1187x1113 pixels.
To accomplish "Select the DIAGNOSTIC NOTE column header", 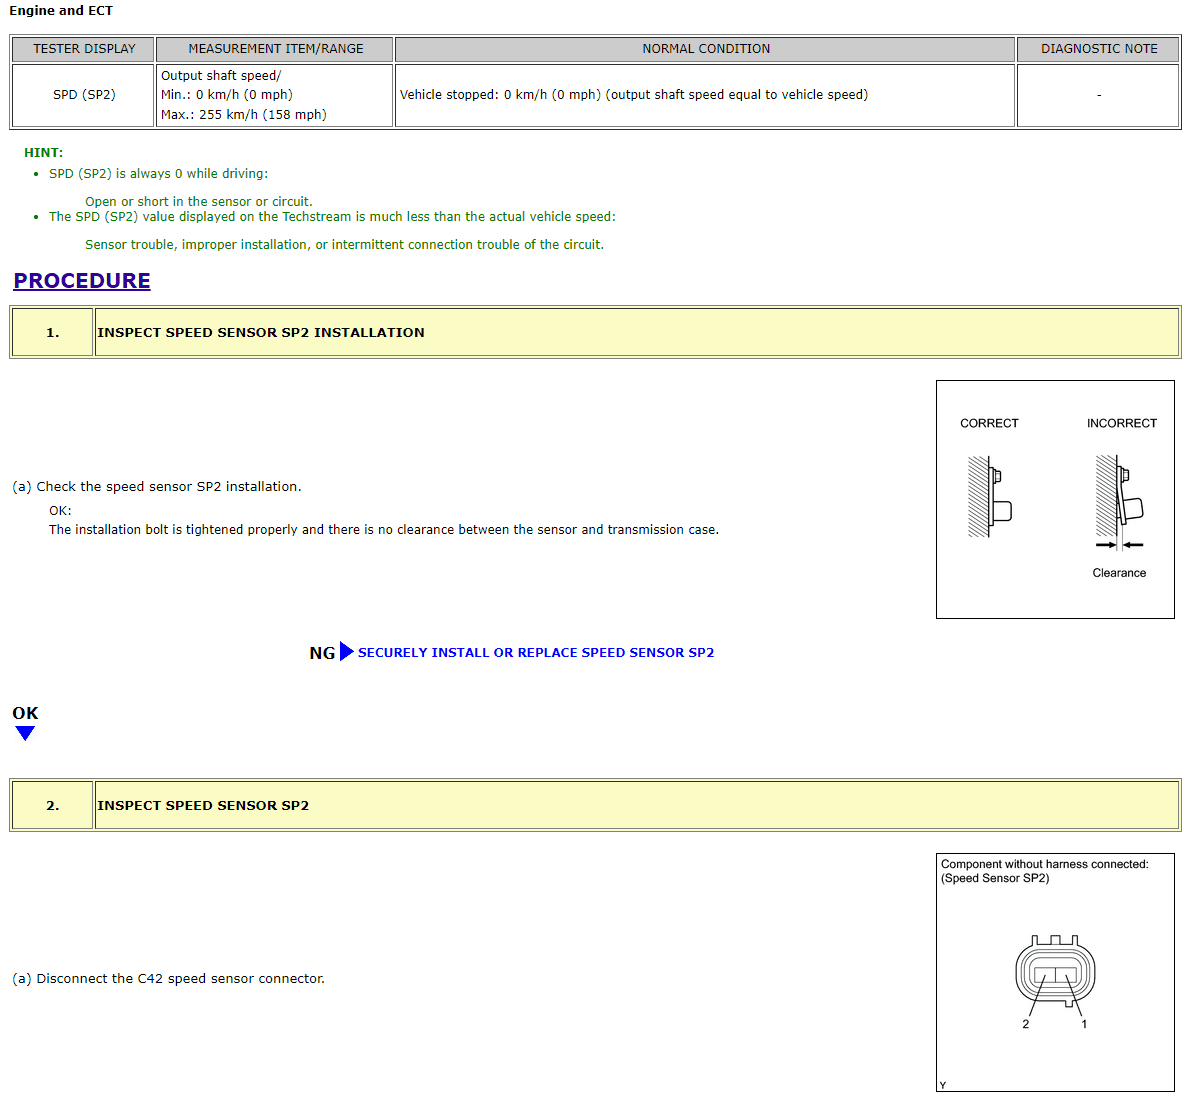I will click(1098, 49).
